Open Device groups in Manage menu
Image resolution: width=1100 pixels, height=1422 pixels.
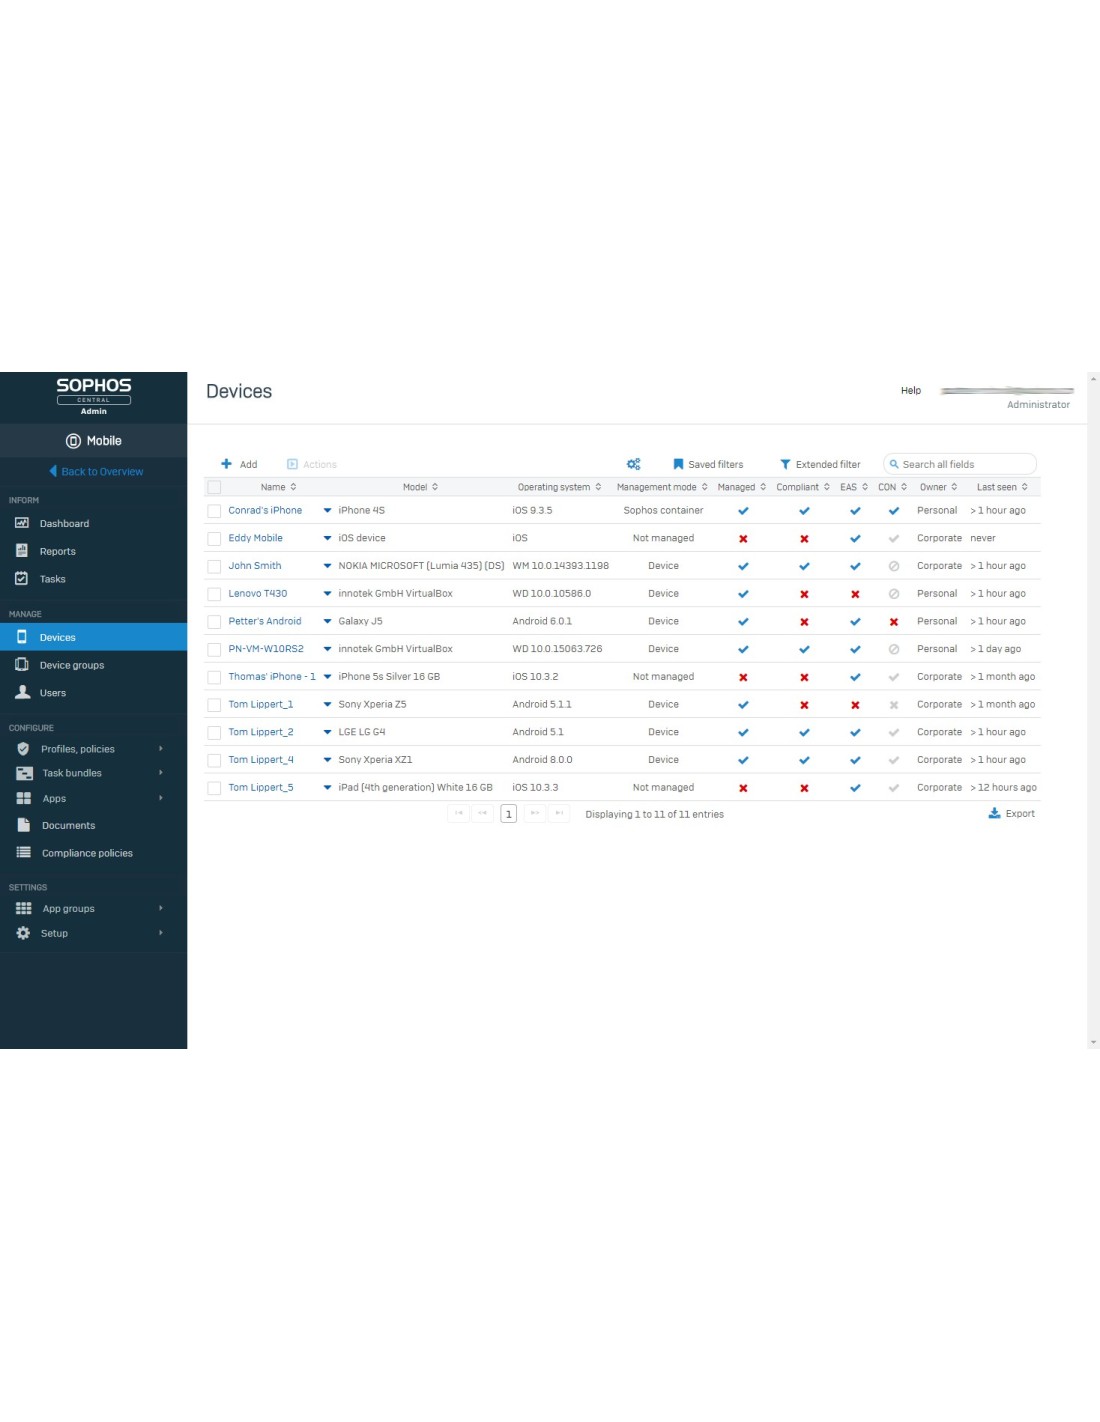[71, 665]
